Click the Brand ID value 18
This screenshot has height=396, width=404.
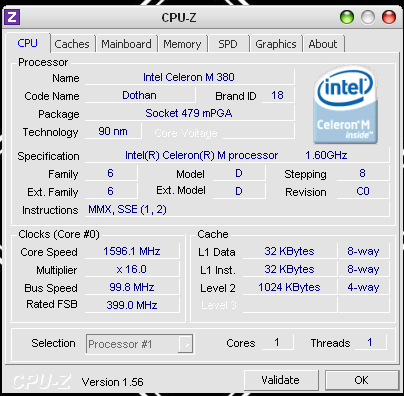(x=278, y=95)
